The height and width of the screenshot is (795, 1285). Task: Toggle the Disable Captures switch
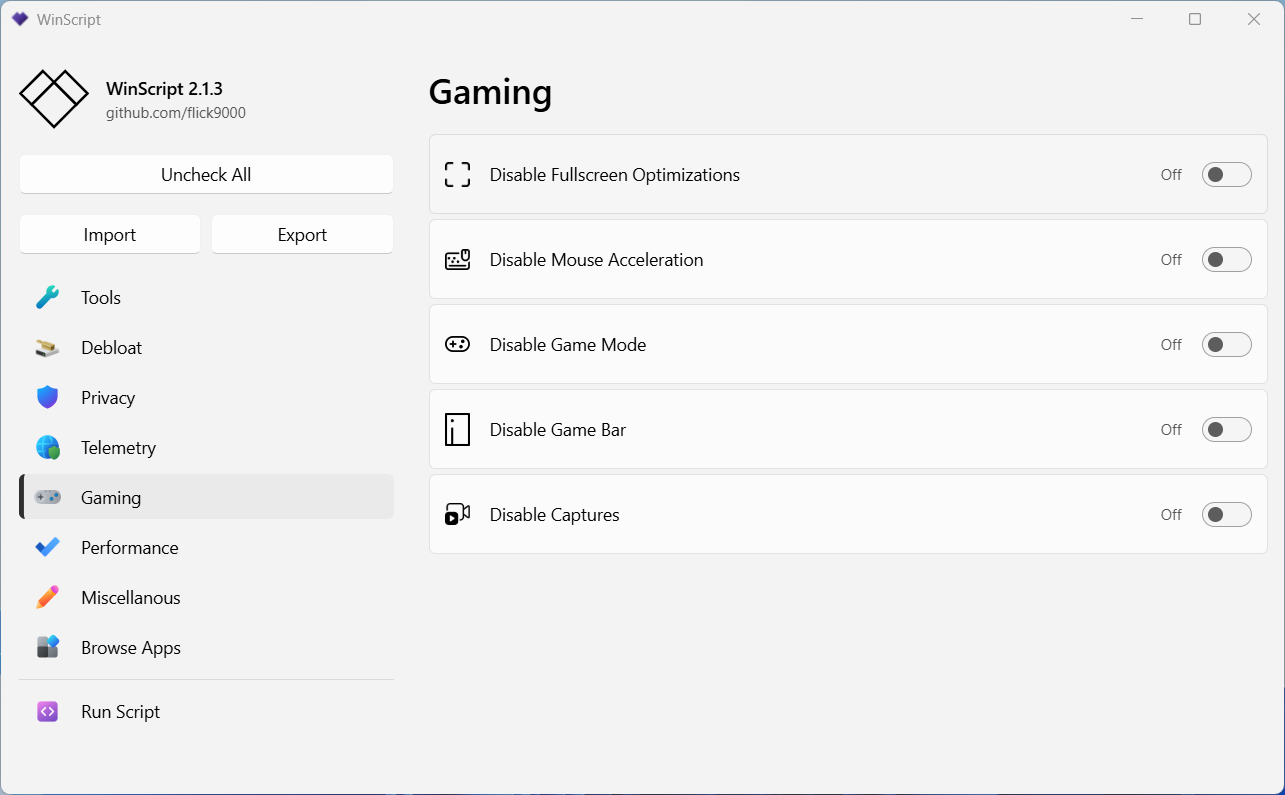[1226, 515]
